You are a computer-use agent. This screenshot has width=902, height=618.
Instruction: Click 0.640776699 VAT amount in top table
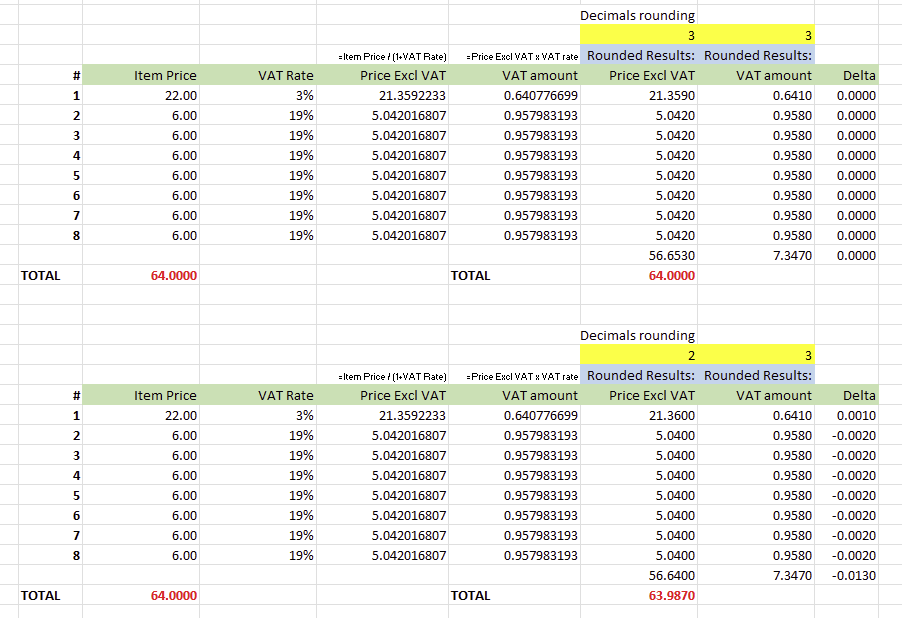tap(540, 95)
